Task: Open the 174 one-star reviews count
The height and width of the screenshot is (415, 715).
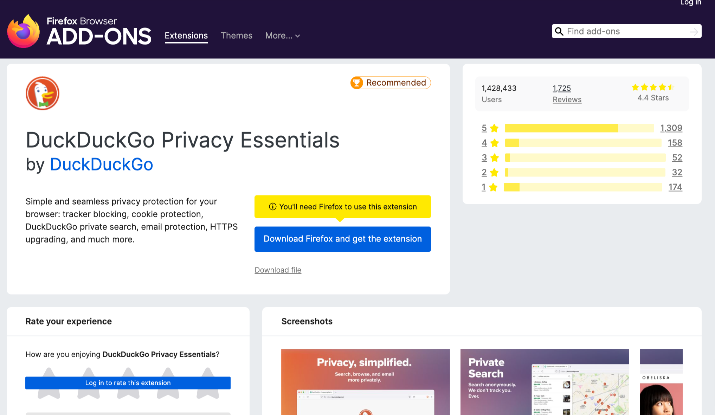Action: click(x=675, y=187)
